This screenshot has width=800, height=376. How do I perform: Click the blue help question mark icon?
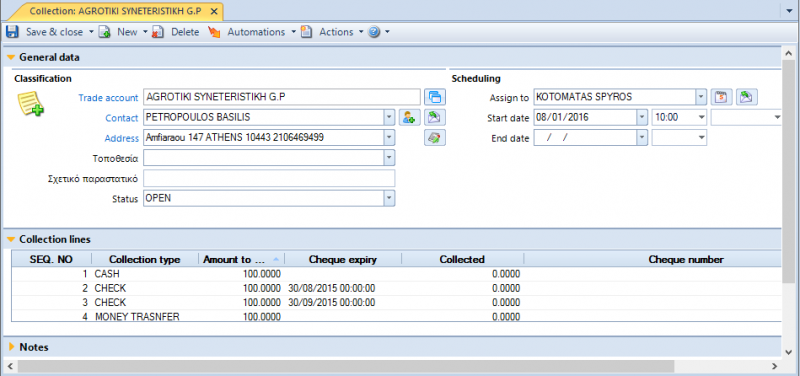374,32
